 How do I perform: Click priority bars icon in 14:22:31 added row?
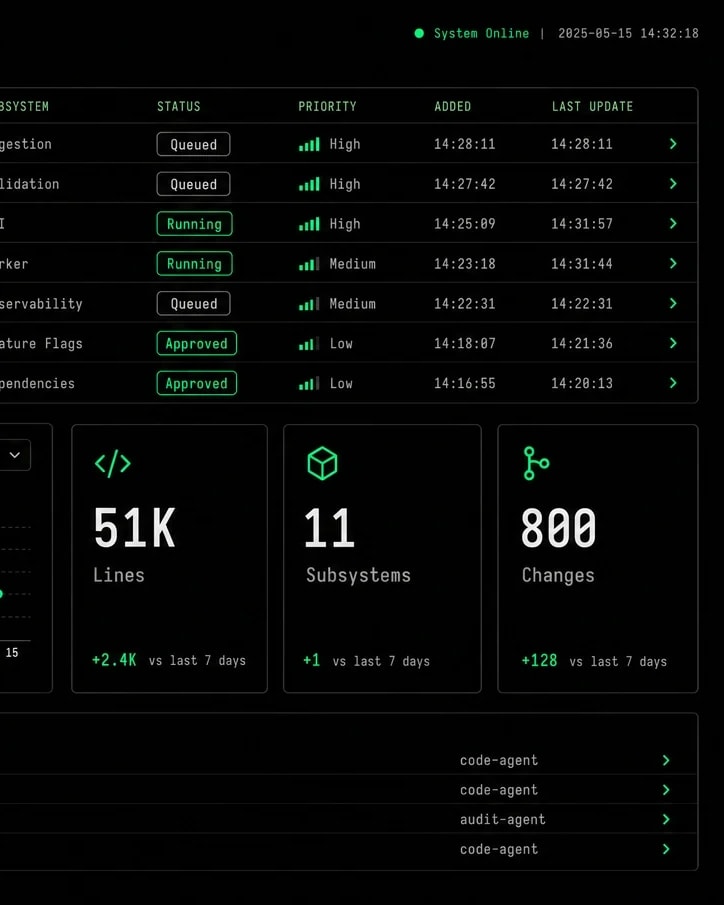point(309,304)
